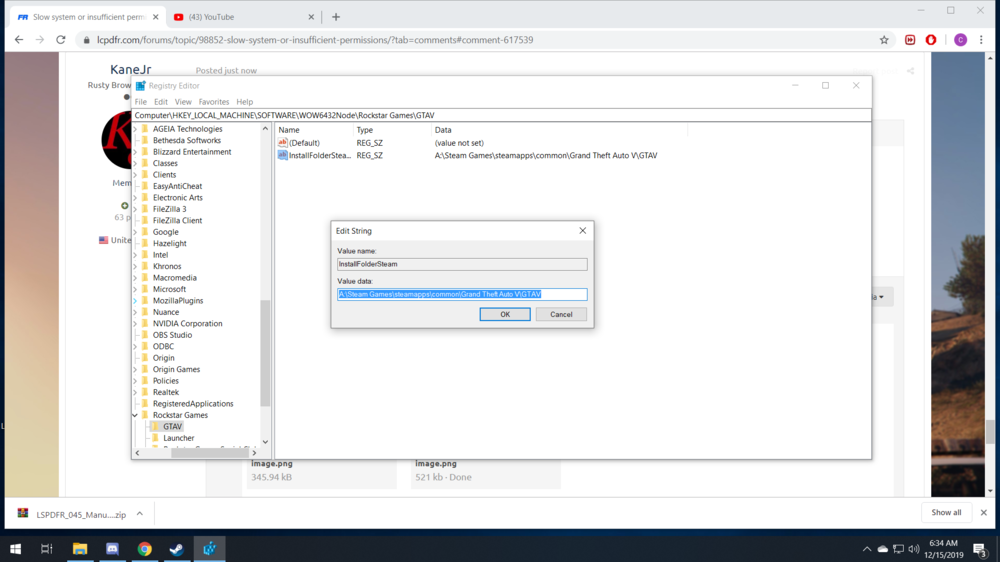This screenshot has width=1000, height=562.
Task: Open File Explorer in the taskbar
Action: 80,549
